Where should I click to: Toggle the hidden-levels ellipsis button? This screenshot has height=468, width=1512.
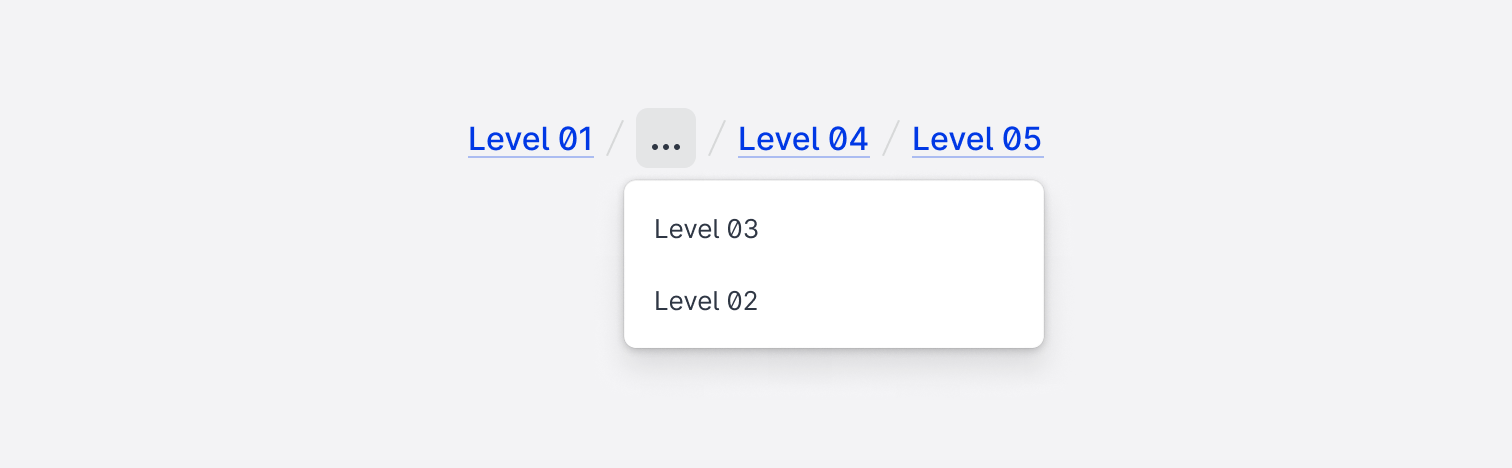click(665, 138)
